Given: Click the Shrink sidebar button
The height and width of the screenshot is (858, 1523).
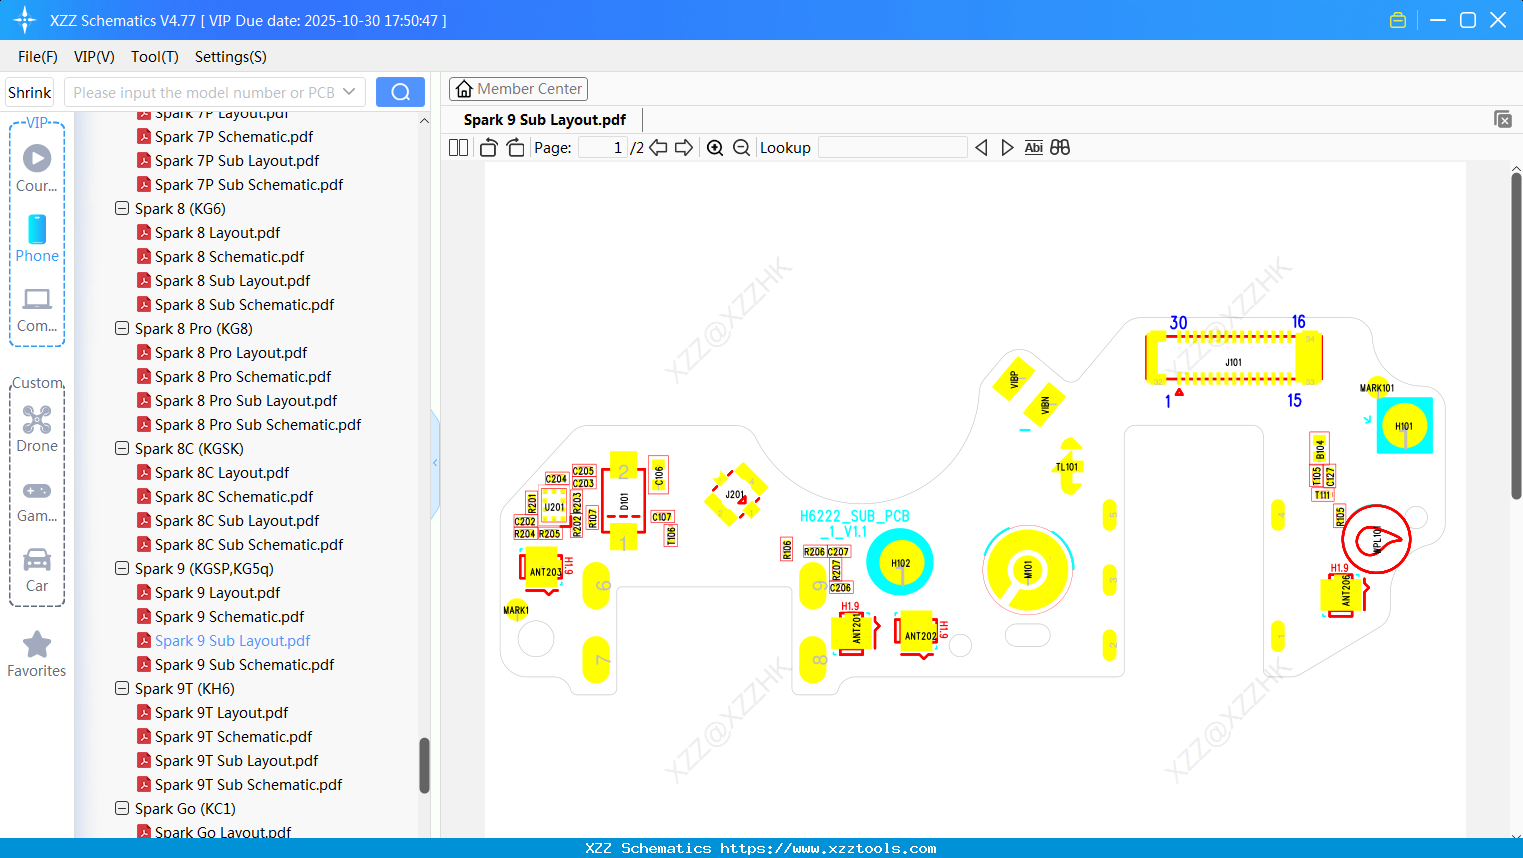Looking at the screenshot, I should [x=28, y=91].
